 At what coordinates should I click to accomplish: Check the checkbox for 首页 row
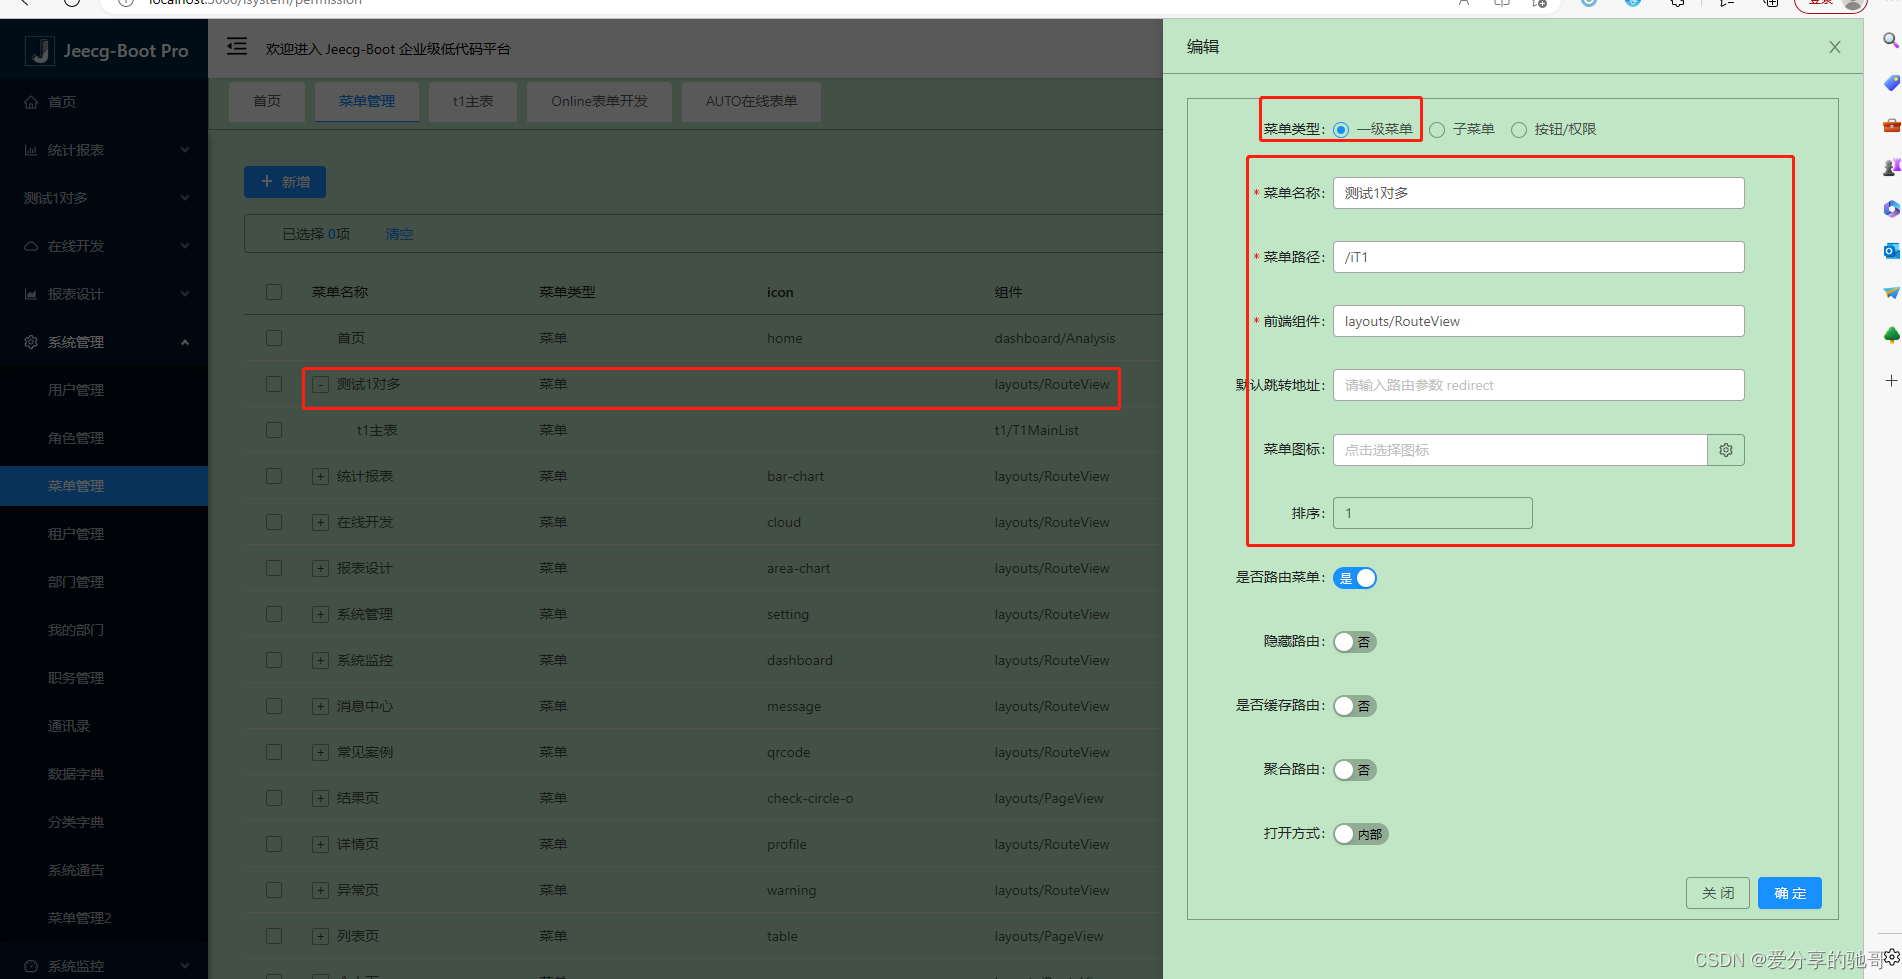click(x=274, y=338)
